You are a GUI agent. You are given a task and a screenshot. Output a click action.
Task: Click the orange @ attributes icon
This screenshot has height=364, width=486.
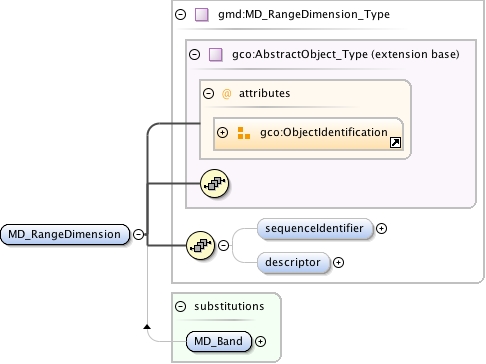pos(226,94)
